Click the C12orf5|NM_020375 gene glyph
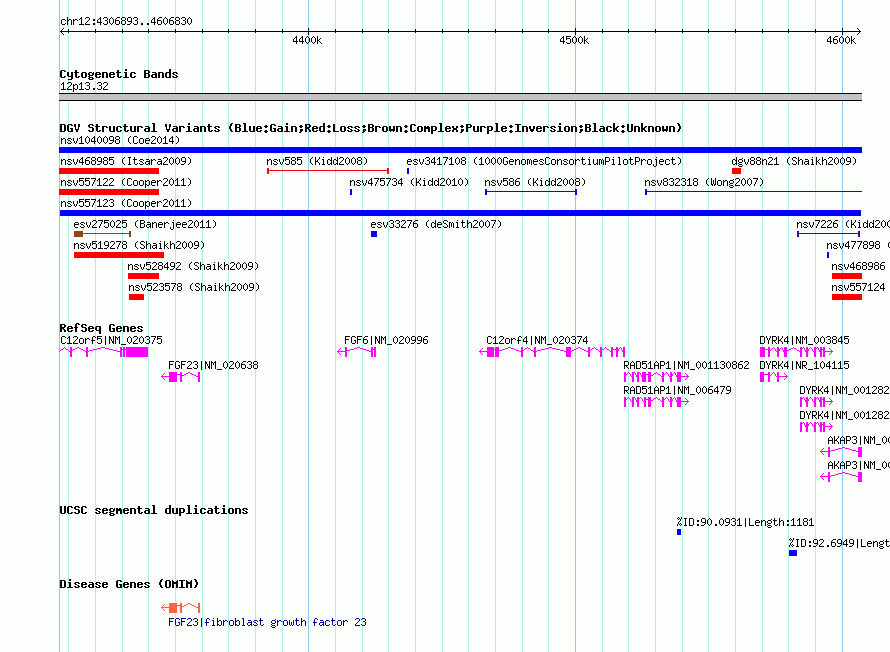 104,352
